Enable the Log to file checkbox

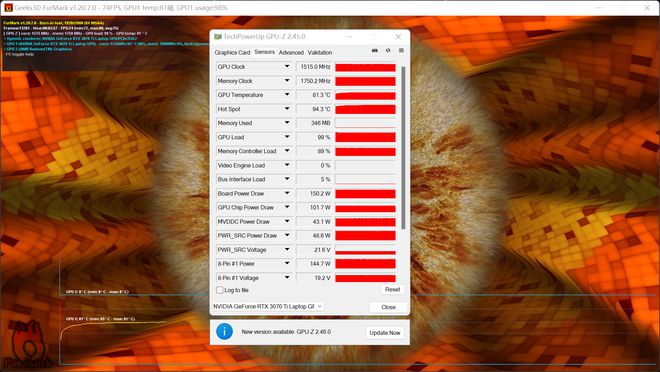click(x=219, y=290)
